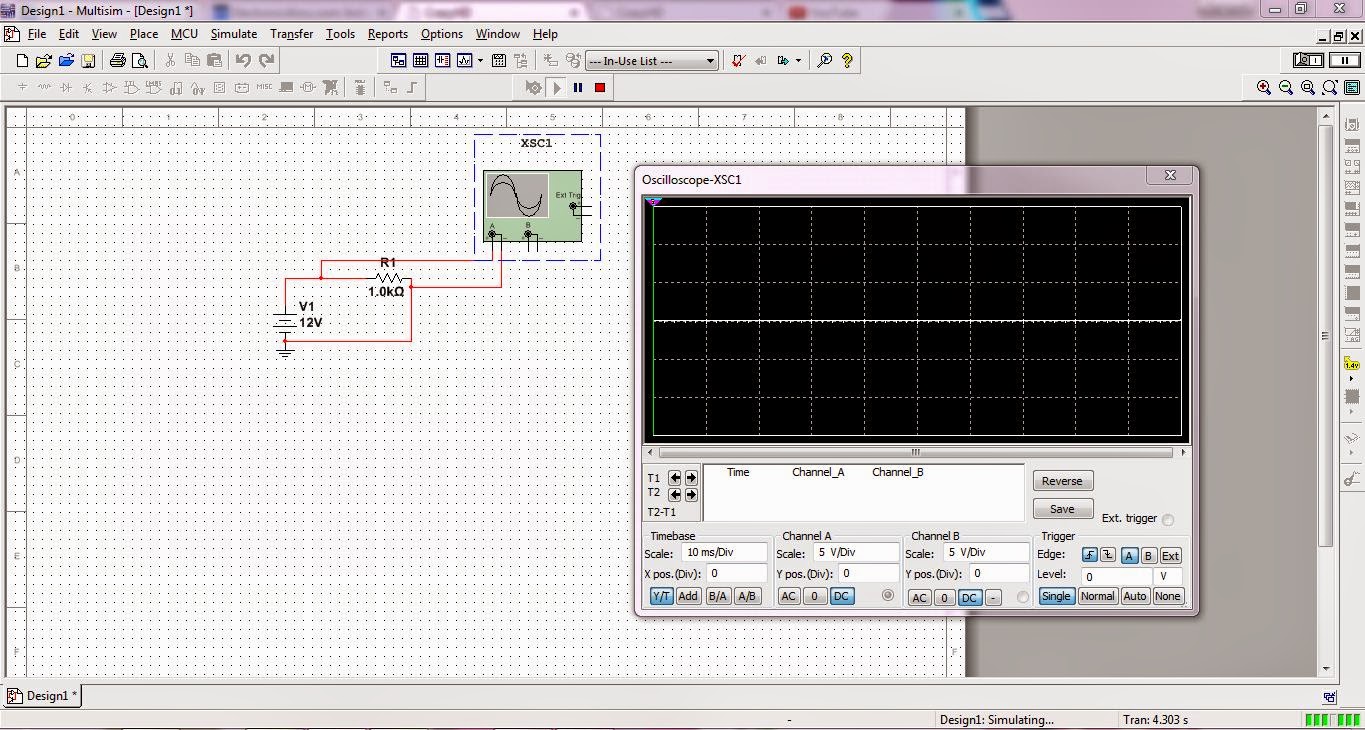The height and width of the screenshot is (730, 1365).
Task: Click the Electrical Rules Check icon
Action: [x=737, y=60]
